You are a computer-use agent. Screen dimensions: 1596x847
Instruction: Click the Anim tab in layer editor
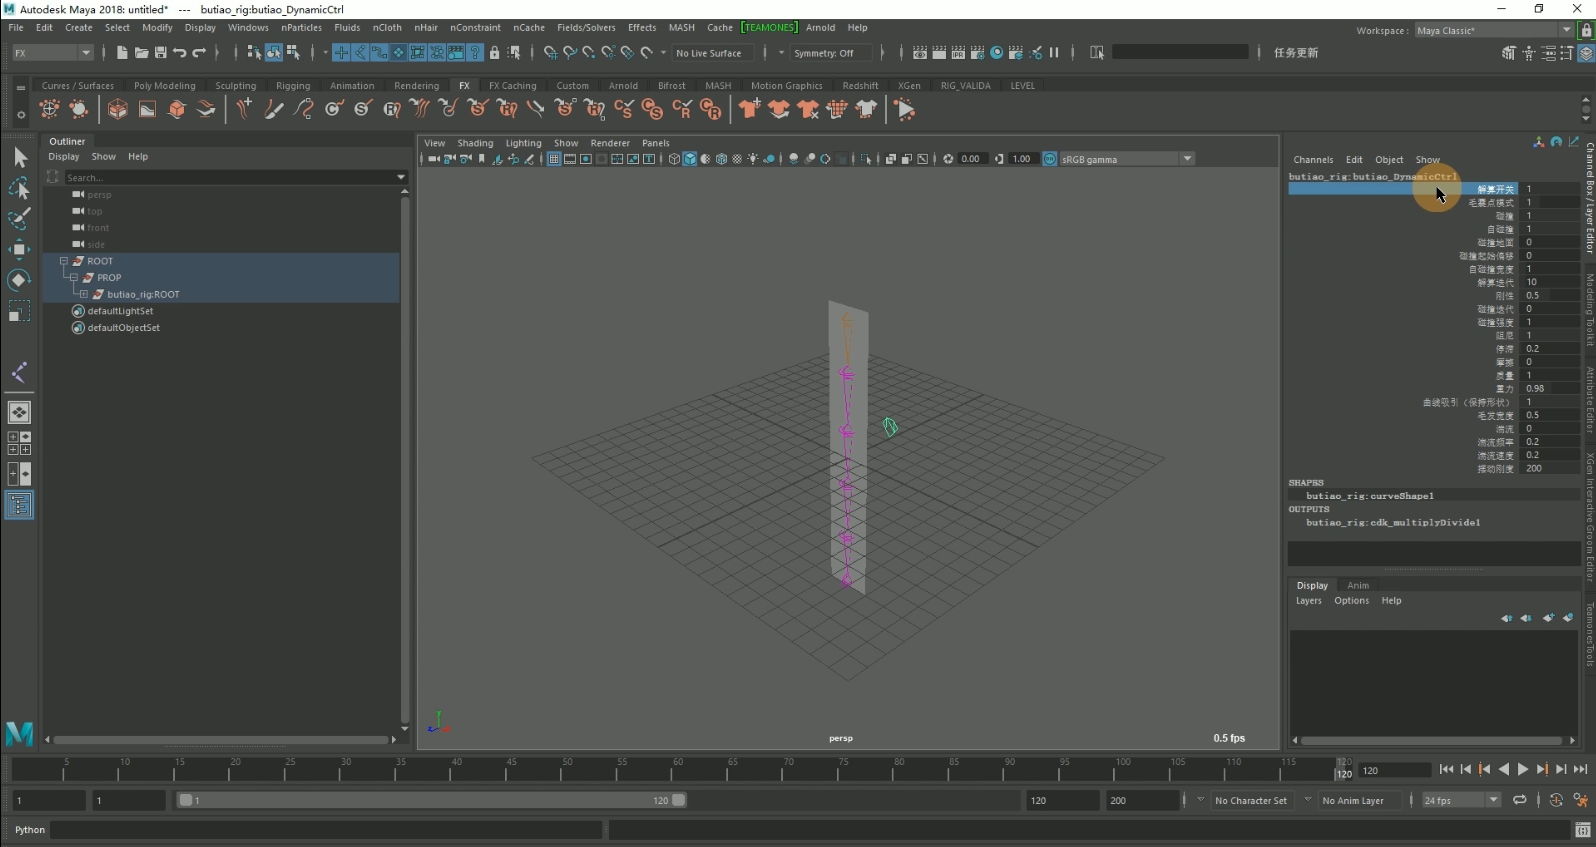pos(1357,586)
